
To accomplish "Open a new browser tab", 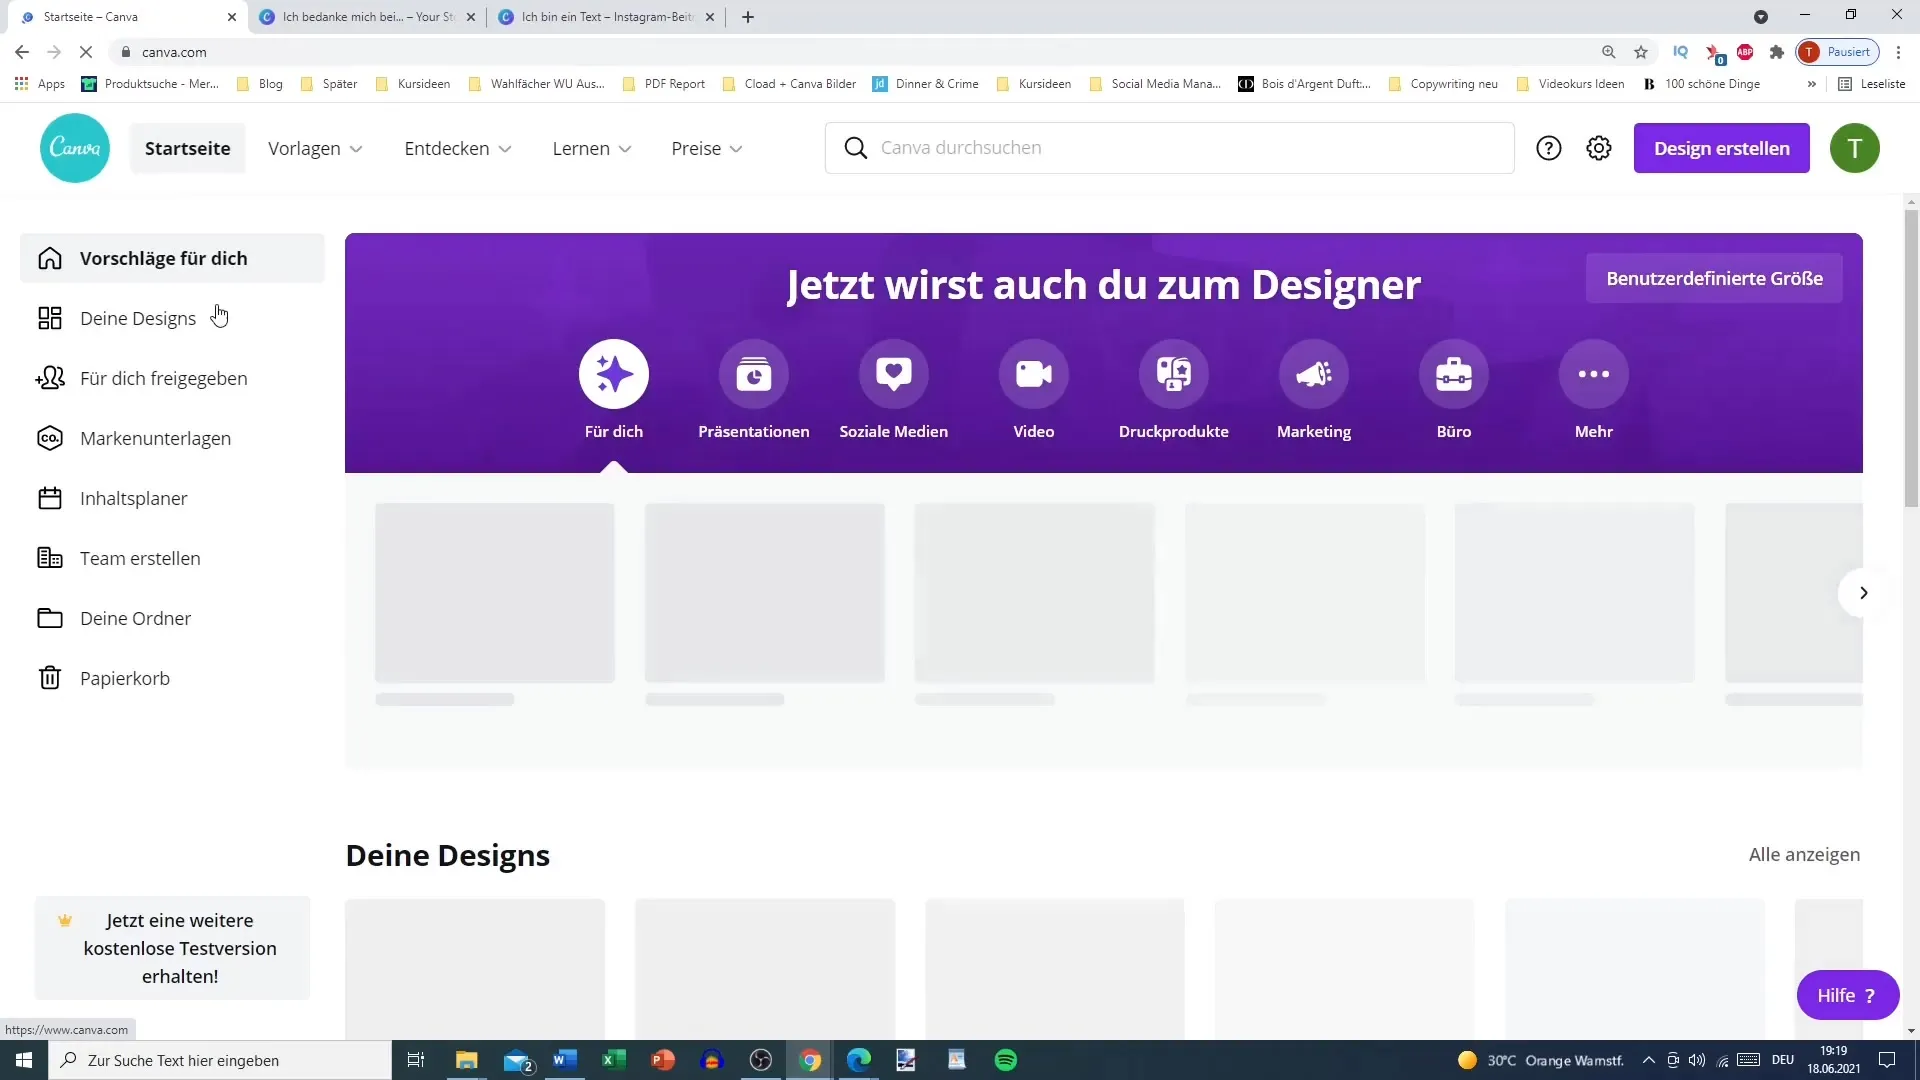I will (x=748, y=17).
